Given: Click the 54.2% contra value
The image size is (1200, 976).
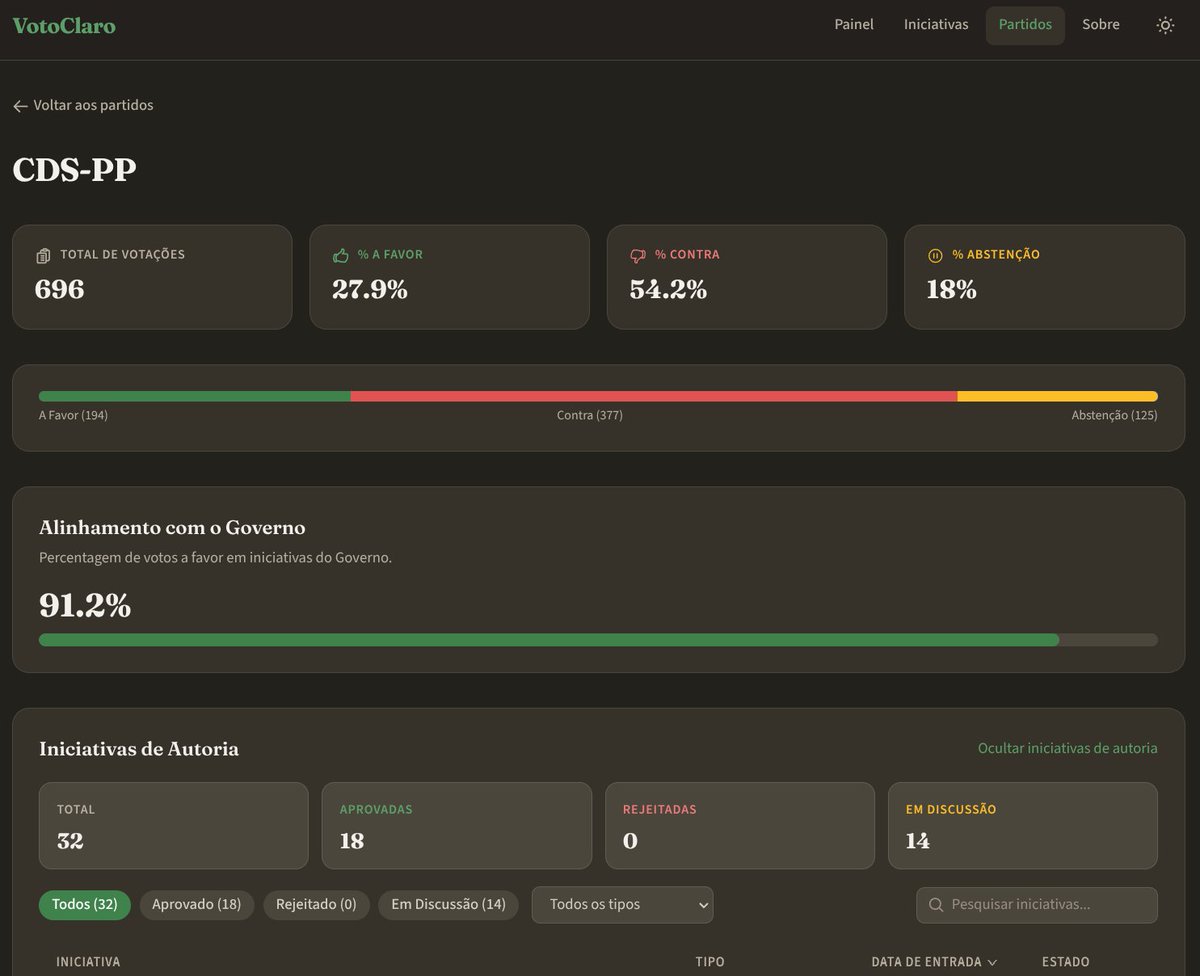Looking at the screenshot, I should coord(668,290).
